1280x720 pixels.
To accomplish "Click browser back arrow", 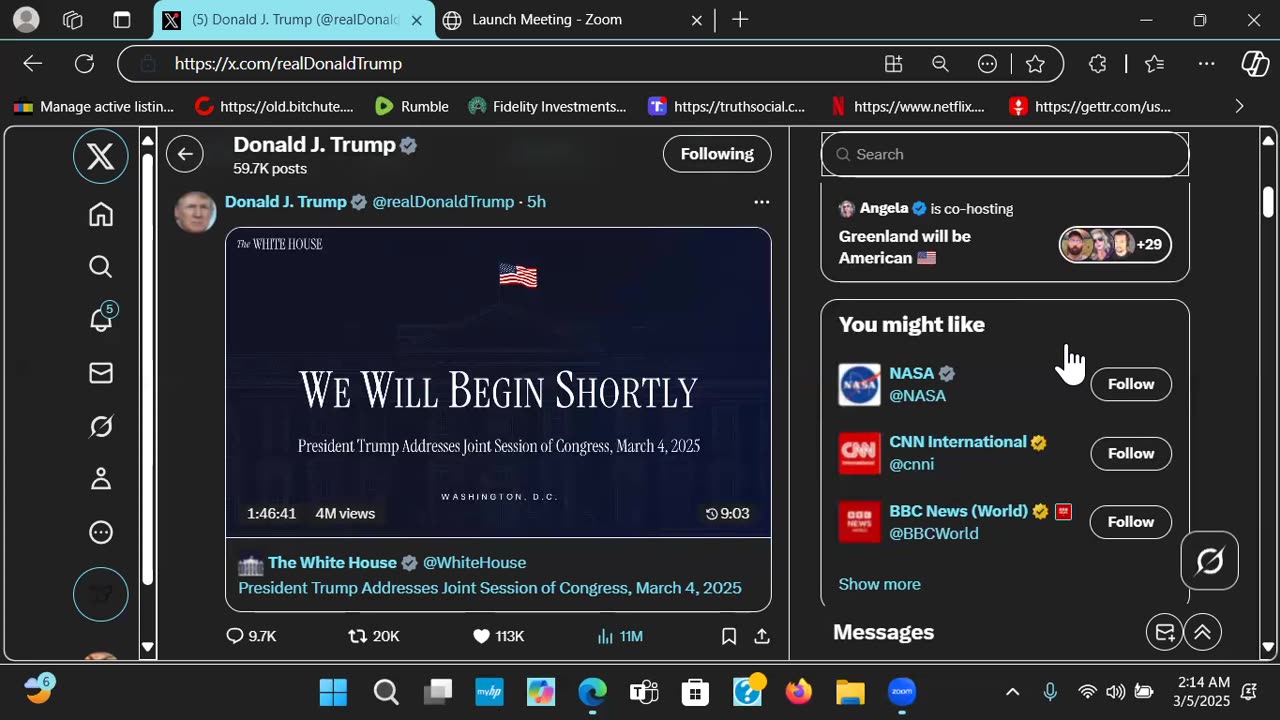I will pos(33,64).
